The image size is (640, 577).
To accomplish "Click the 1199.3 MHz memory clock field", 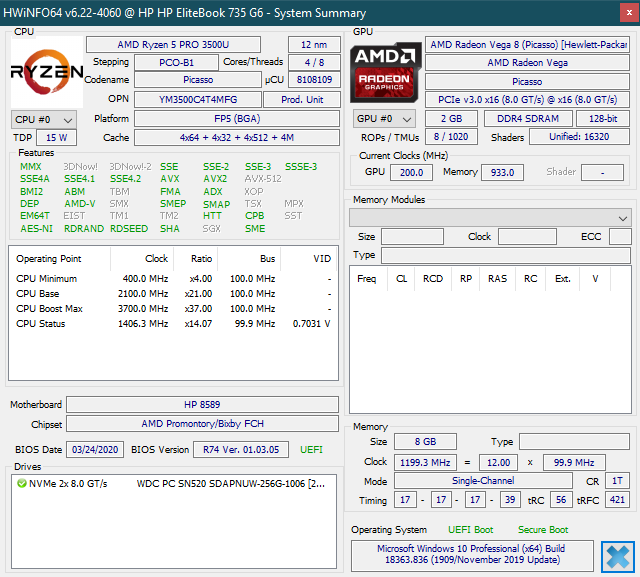I will click(x=425, y=463).
